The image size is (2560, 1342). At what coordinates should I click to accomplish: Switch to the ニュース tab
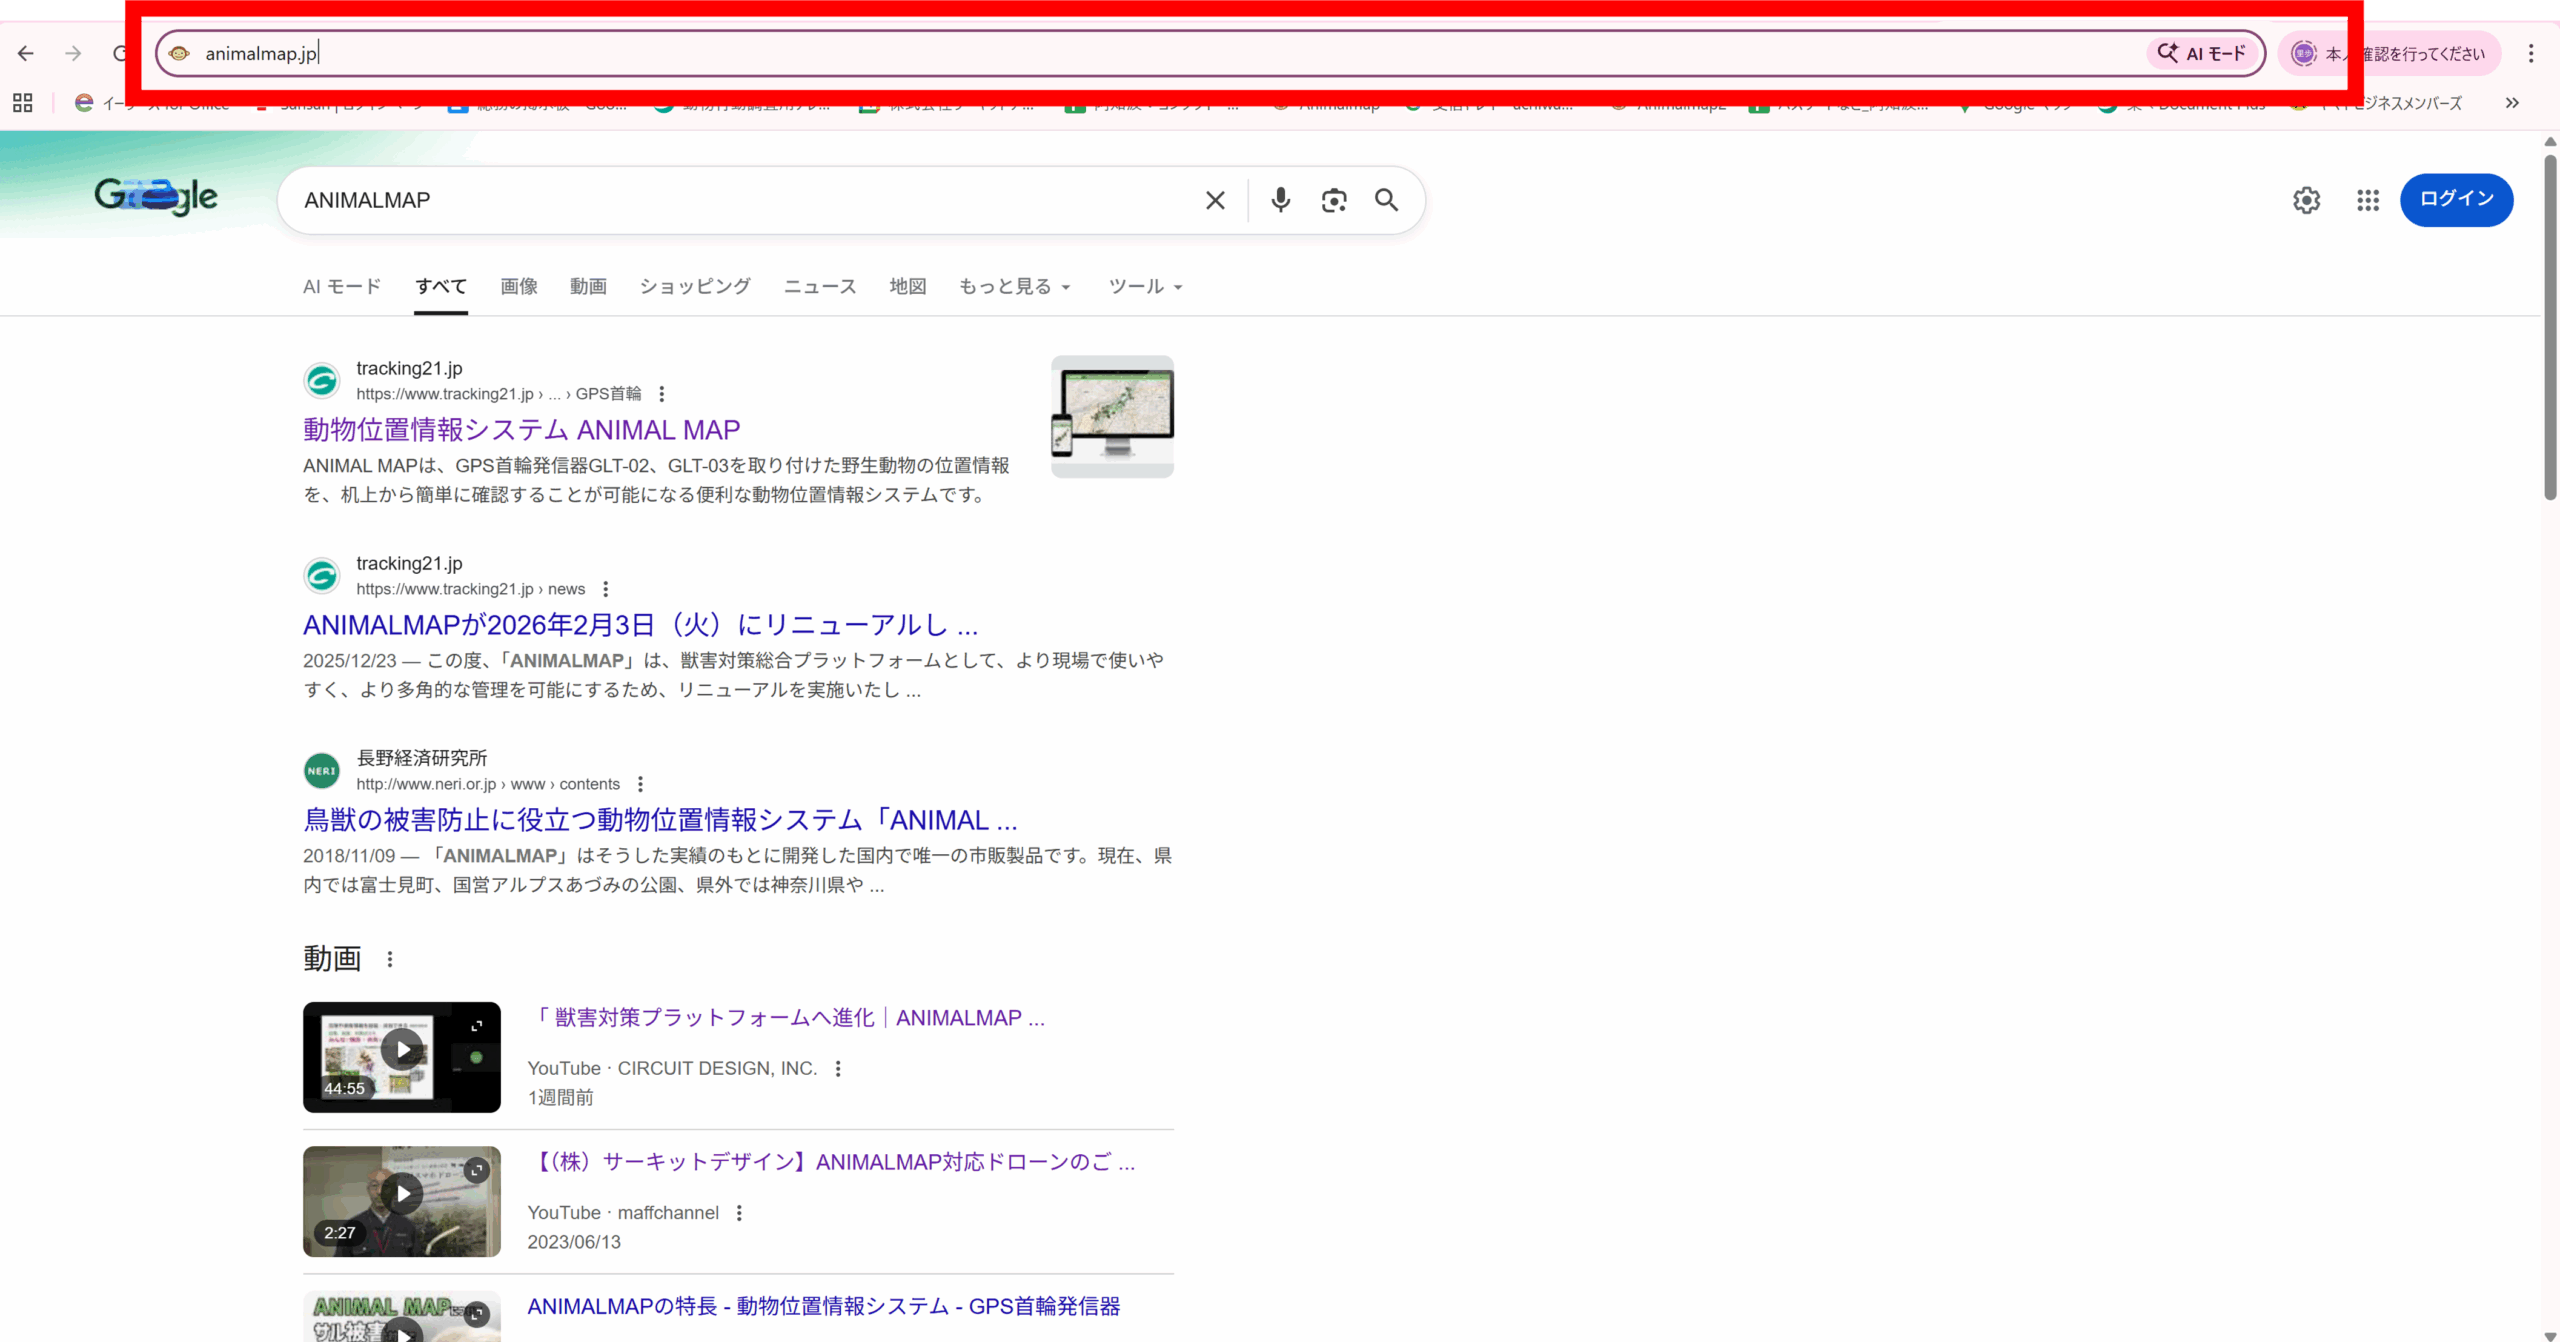click(x=819, y=286)
